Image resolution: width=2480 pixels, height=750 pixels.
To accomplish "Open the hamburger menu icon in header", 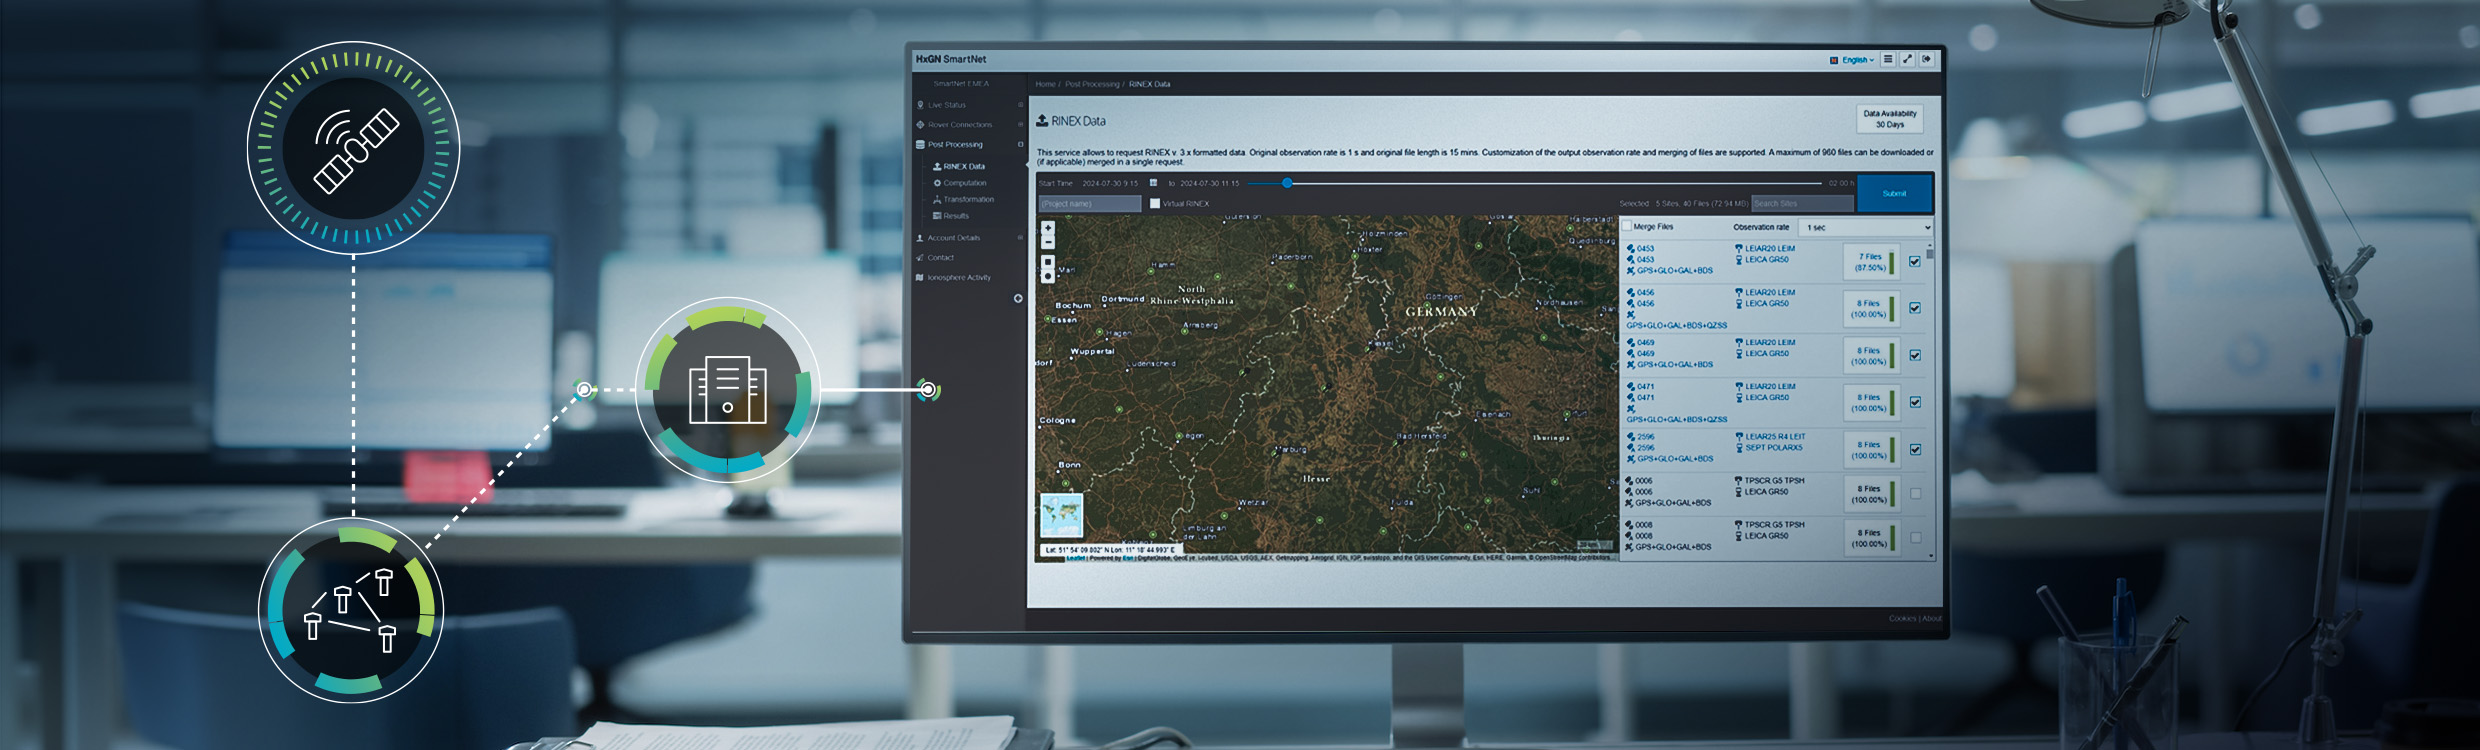I will [1888, 60].
